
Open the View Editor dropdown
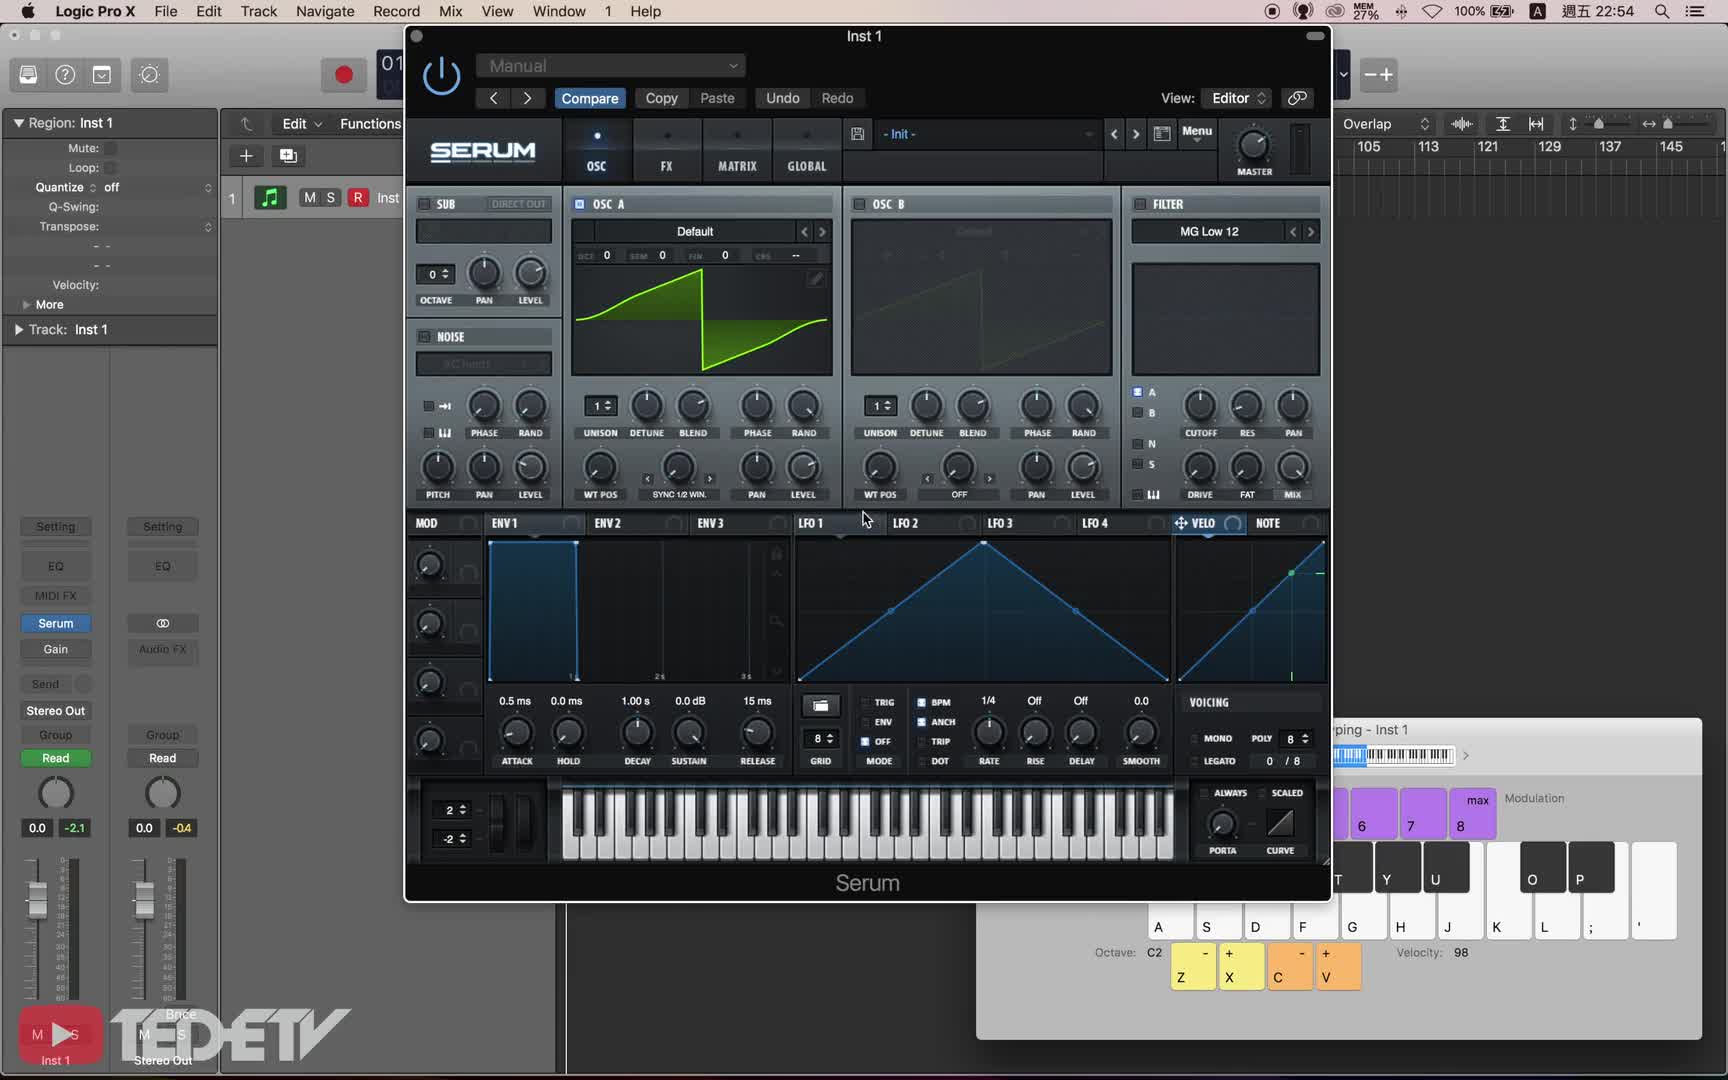[1238, 98]
